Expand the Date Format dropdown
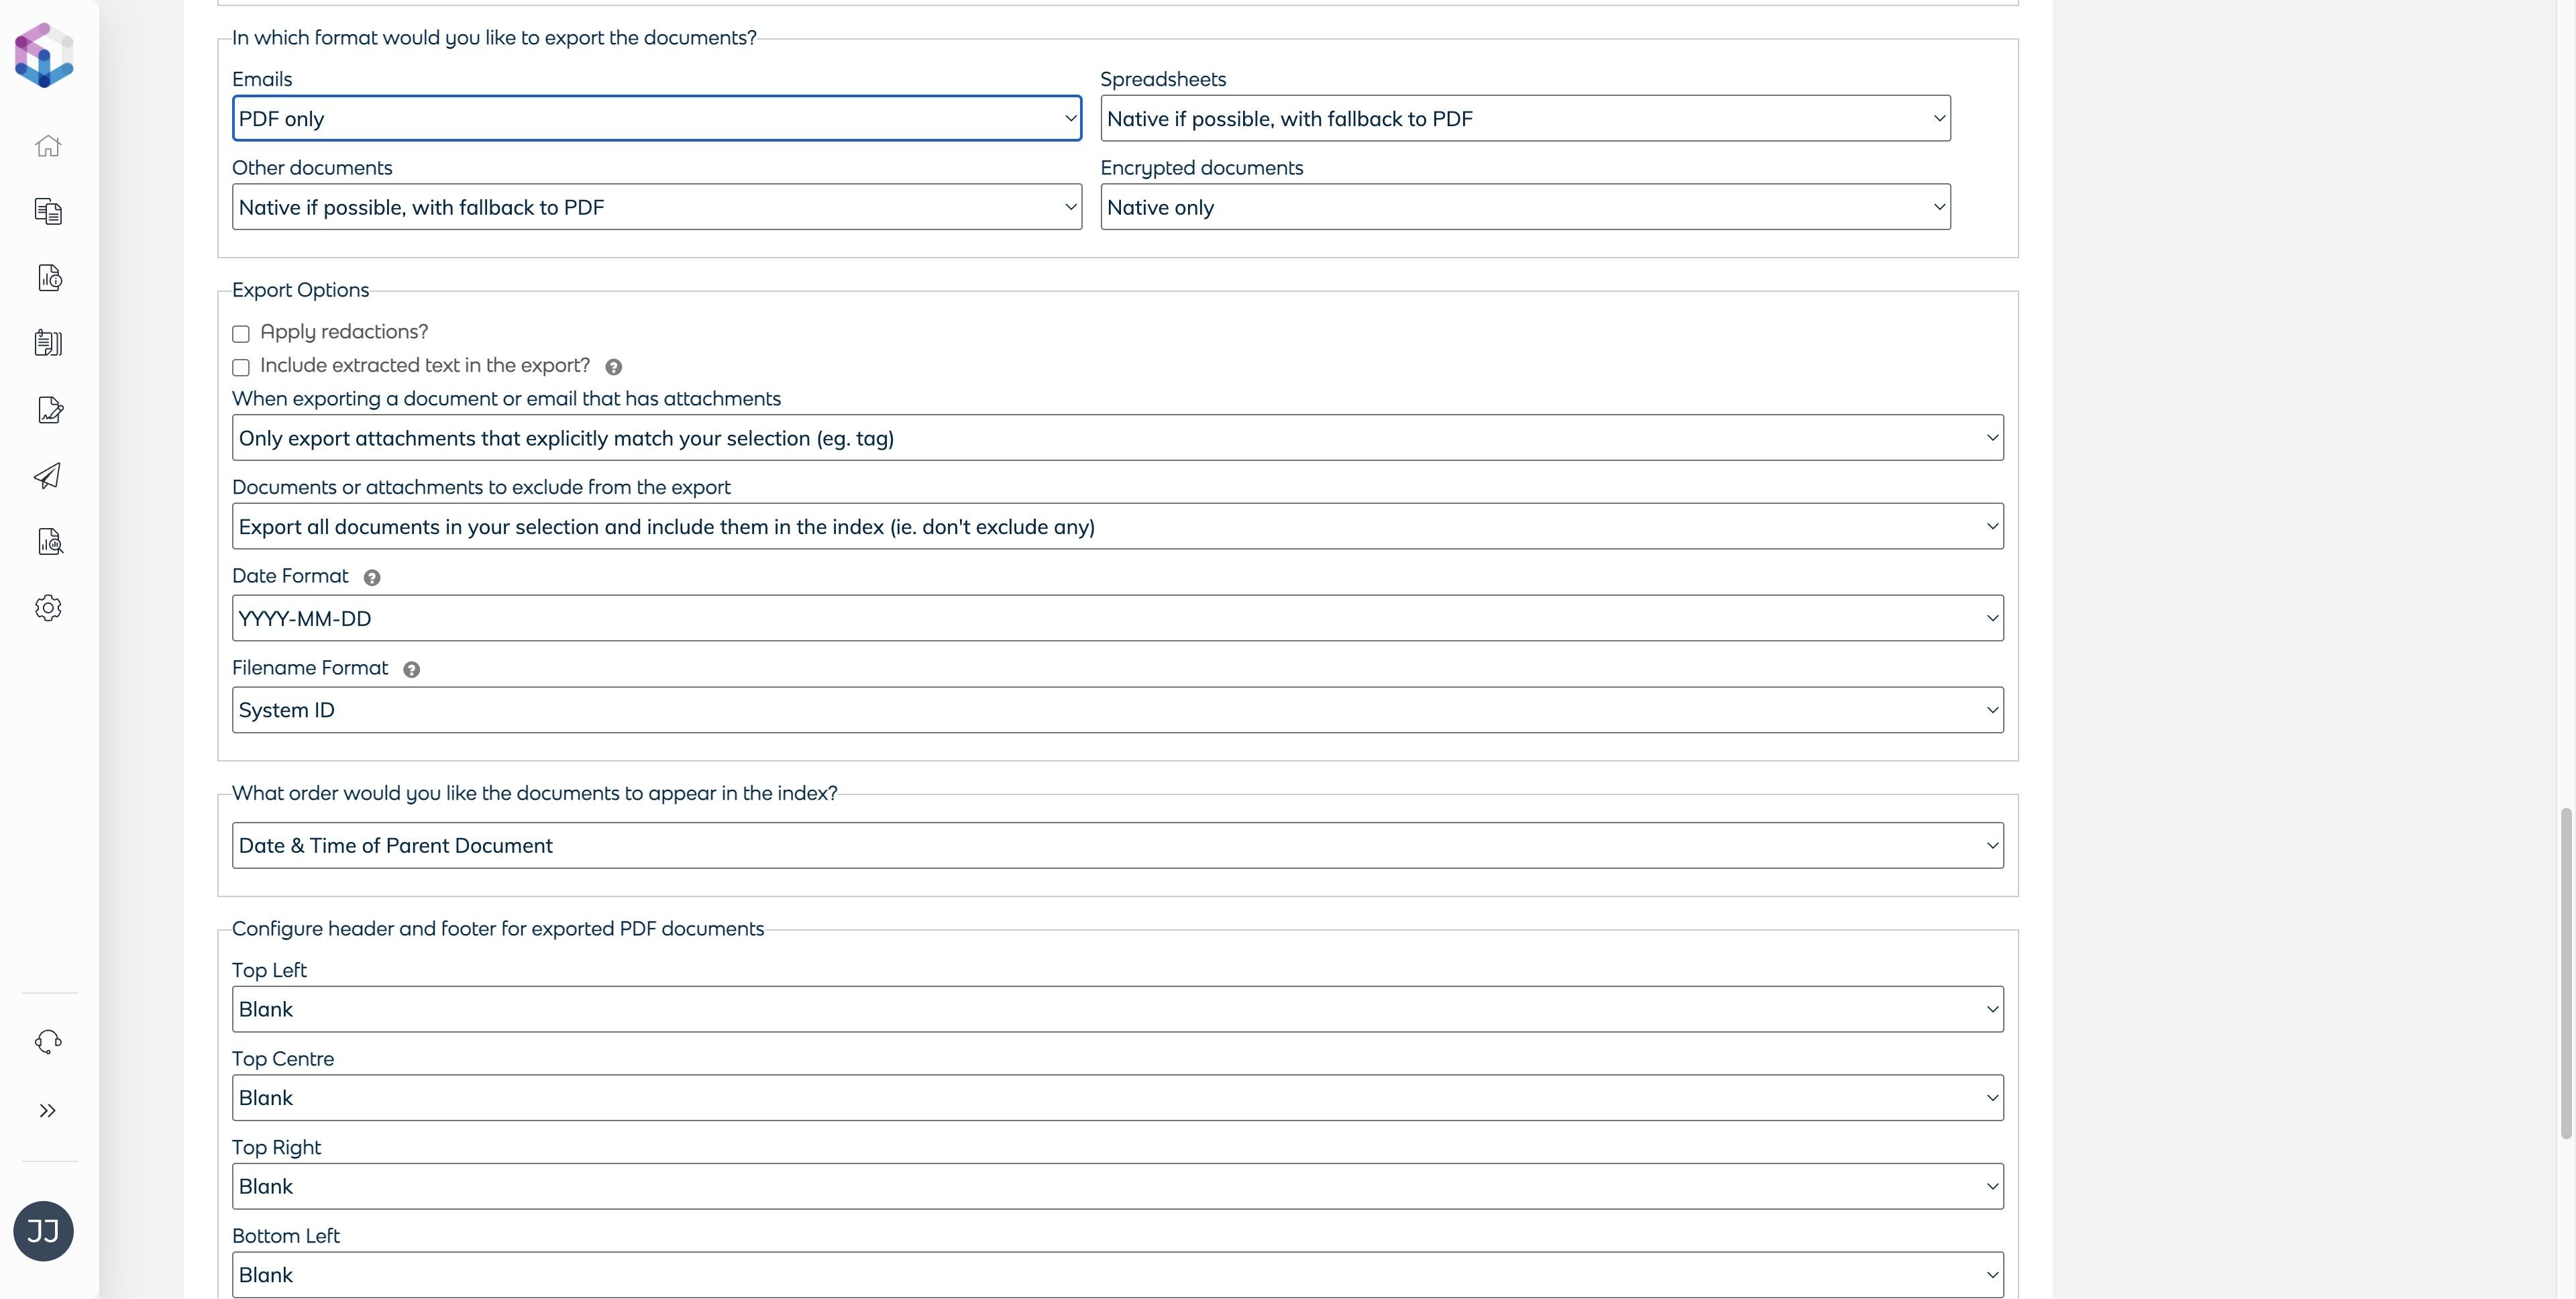 [1117, 618]
